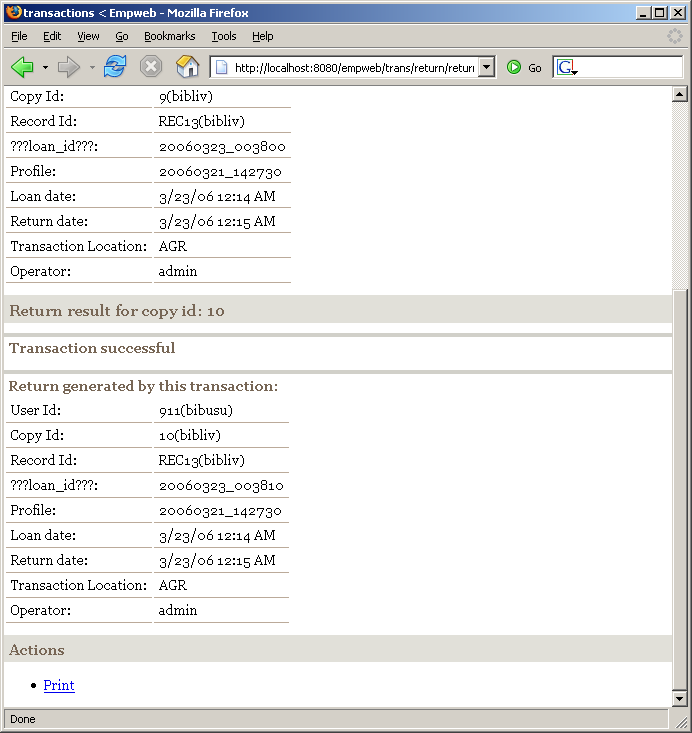Click the 'Return result for copy id: 10' heading
The image size is (692, 733).
tap(116, 310)
